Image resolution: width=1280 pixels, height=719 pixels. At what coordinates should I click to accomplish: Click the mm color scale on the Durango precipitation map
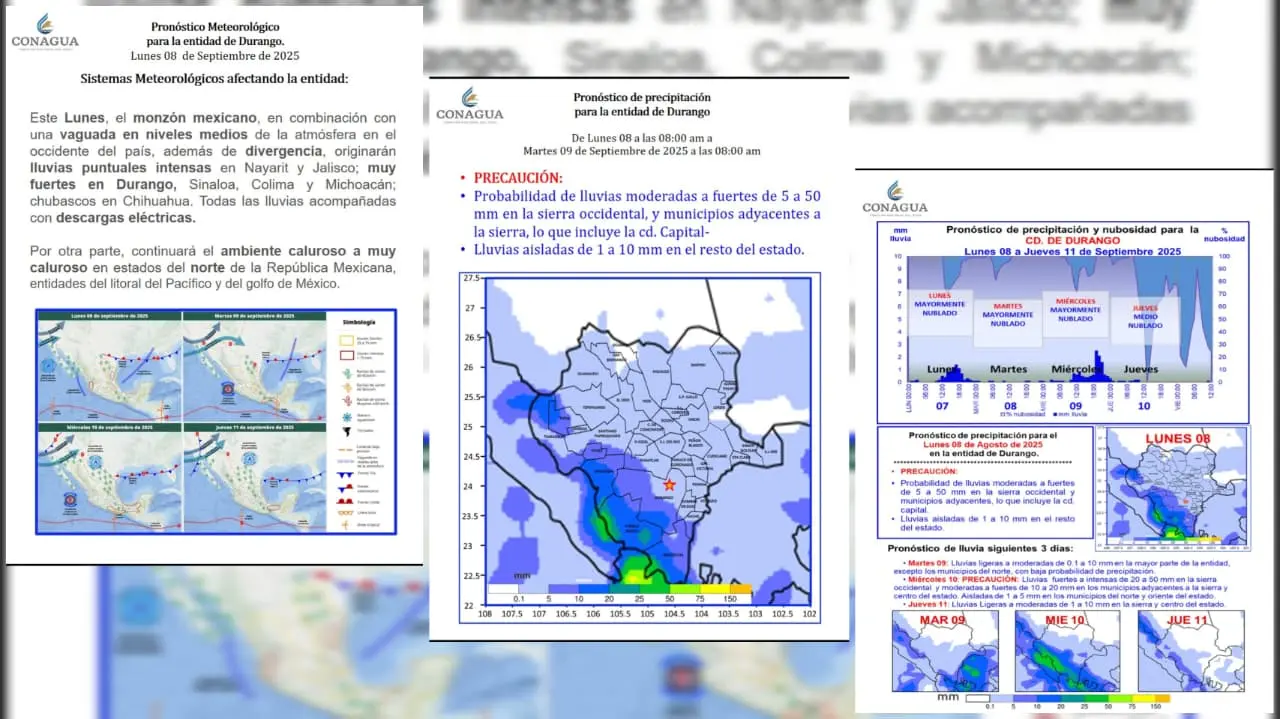coord(619,593)
